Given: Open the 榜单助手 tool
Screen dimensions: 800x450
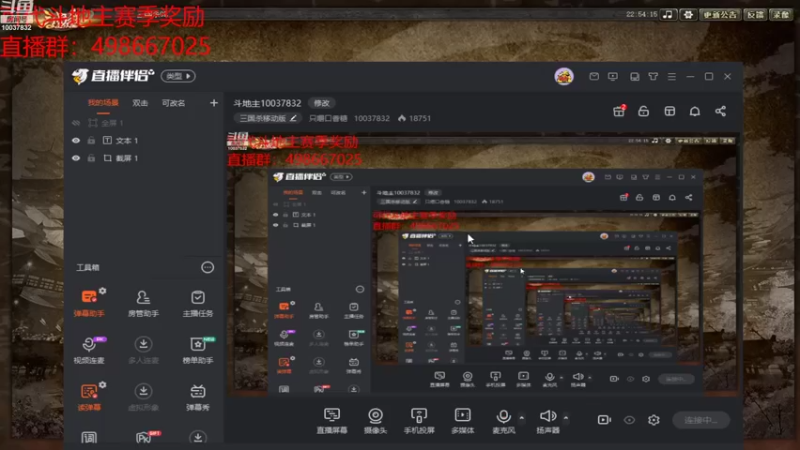Looking at the screenshot, I should pos(197,350).
